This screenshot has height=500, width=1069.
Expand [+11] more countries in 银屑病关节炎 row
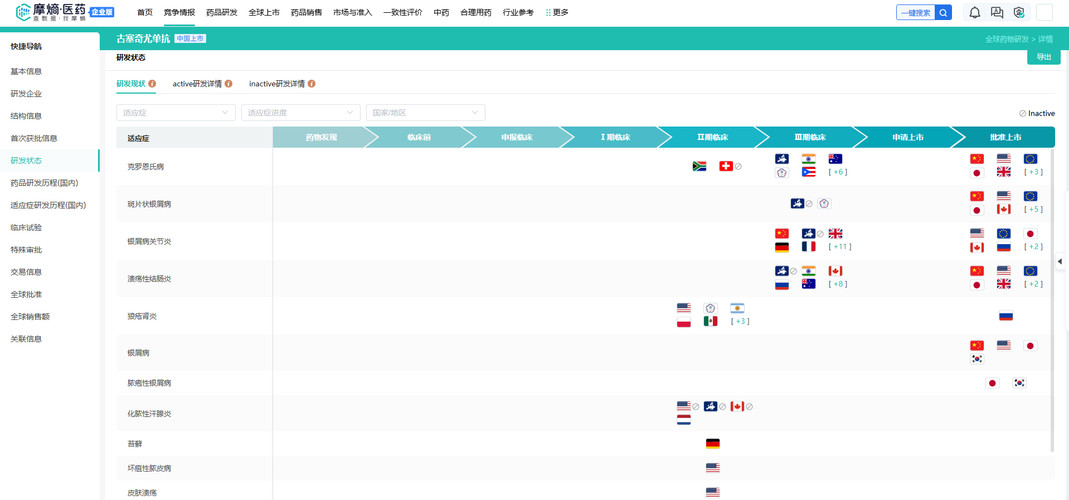(839, 246)
